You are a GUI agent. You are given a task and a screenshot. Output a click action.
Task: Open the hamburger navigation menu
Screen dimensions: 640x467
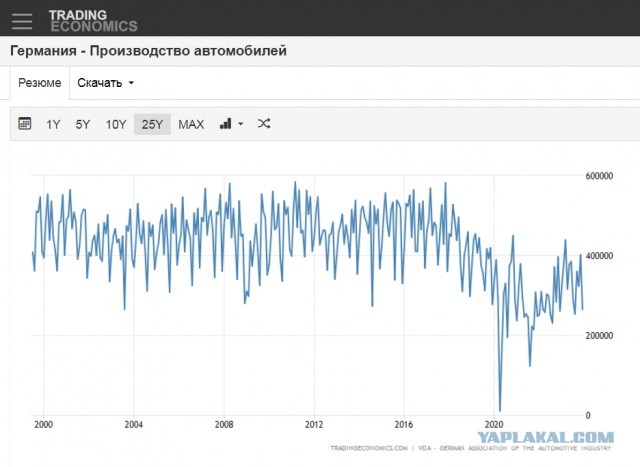pos(22,19)
